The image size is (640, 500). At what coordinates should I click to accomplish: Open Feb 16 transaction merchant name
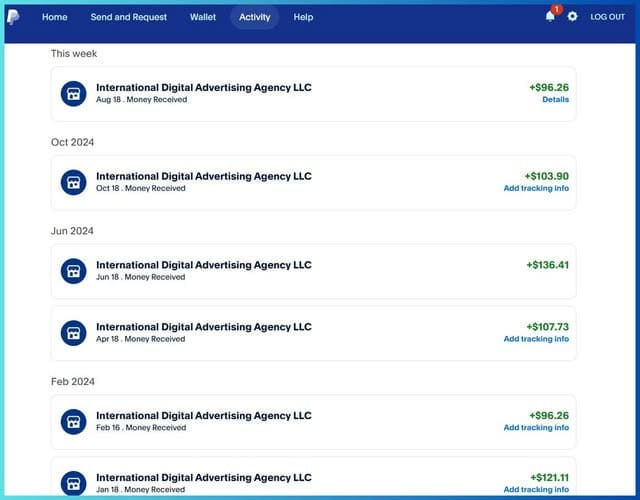pyautogui.click(x=204, y=416)
